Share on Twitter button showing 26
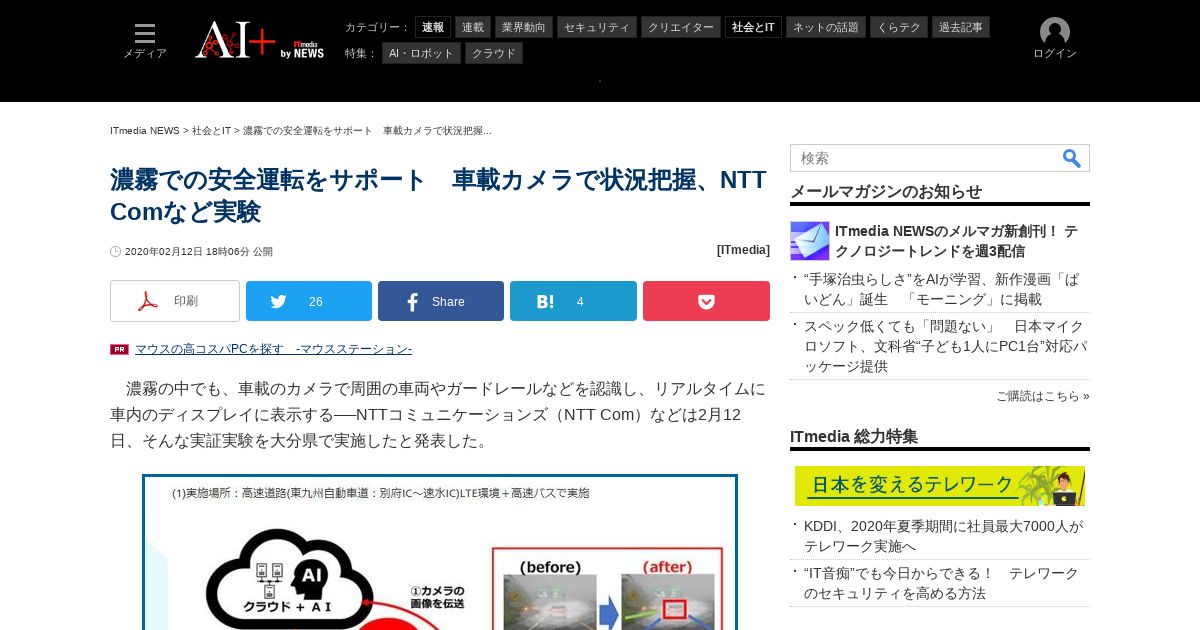The height and width of the screenshot is (630, 1200). tap(309, 301)
